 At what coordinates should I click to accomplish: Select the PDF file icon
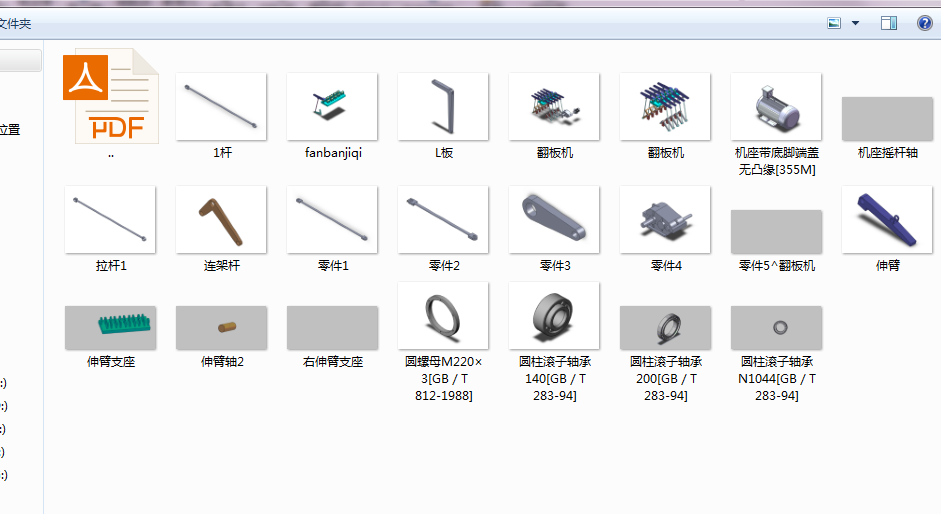(x=111, y=96)
